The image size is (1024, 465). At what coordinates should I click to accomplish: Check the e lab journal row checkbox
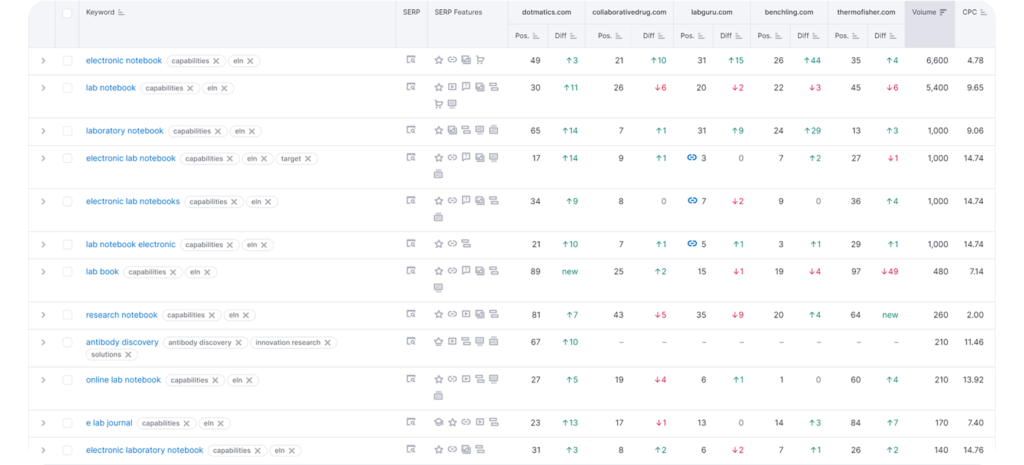tap(67, 423)
